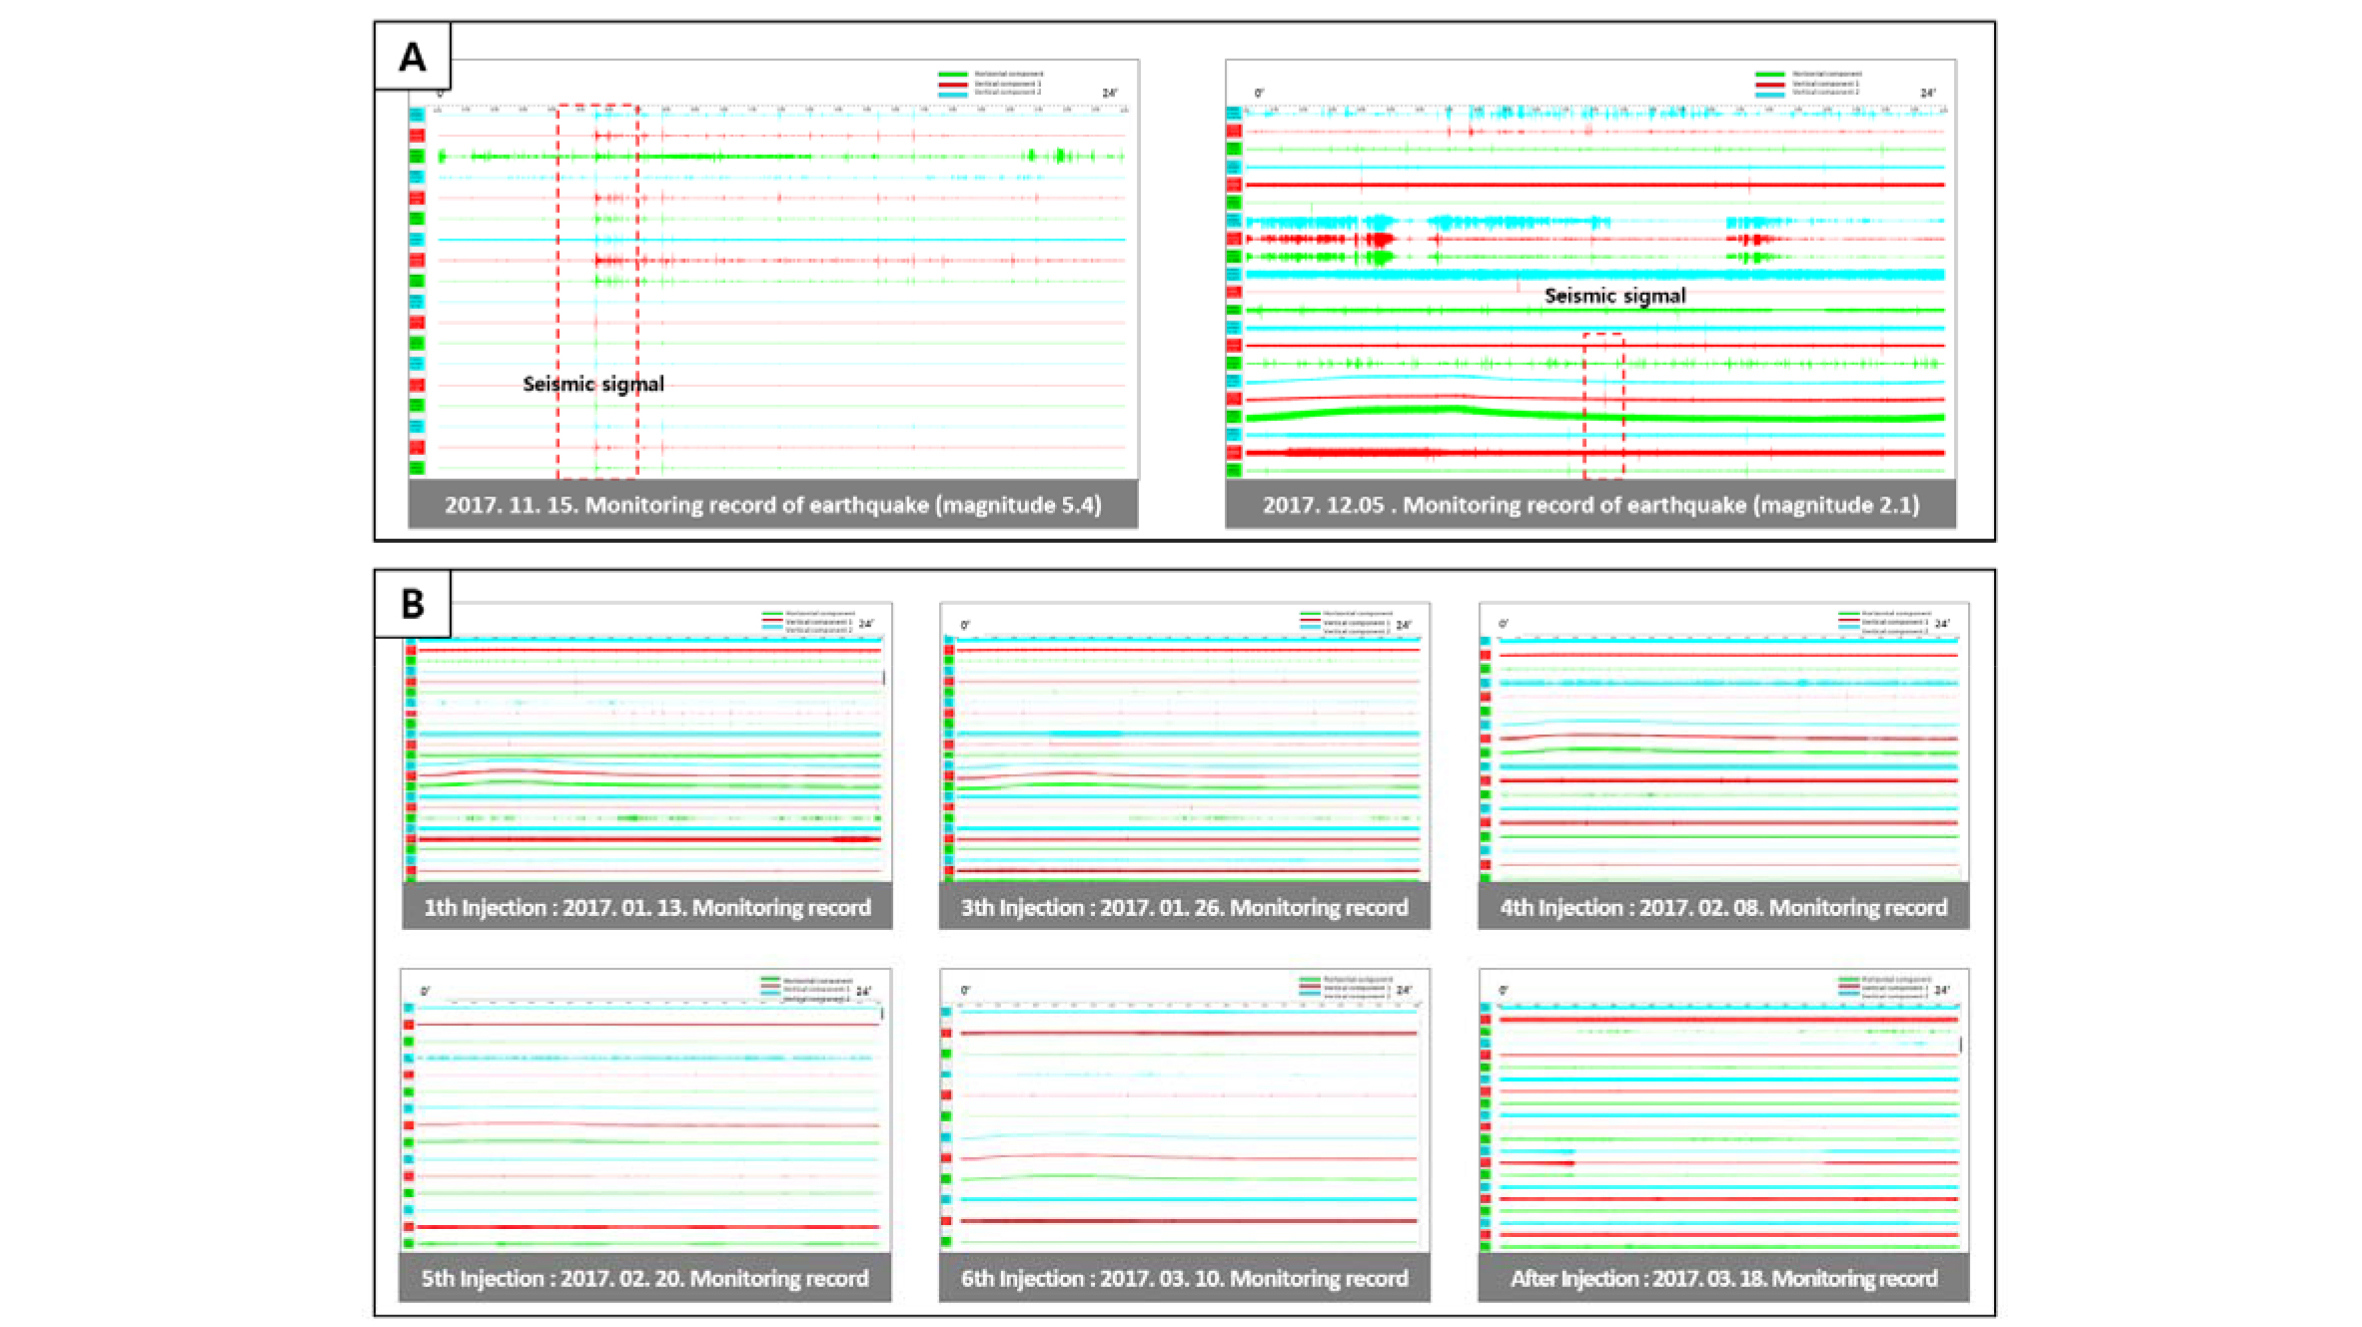Click the green legend swatch in magnitude 5.4 chart
This screenshot has height=1327, width=2362.
click(x=952, y=74)
